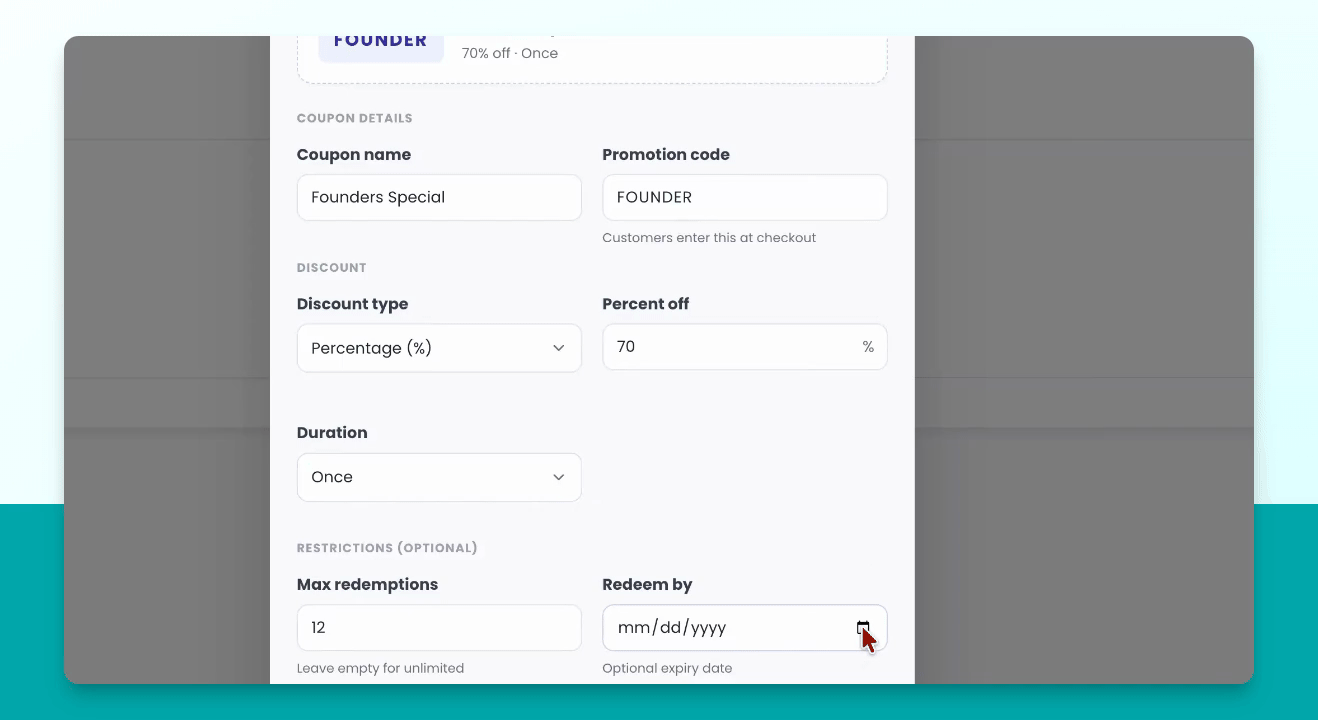Click the 'RESTRICTIONS (OPTIONAL)' section heading
The width and height of the screenshot is (1318, 720).
[x=387, y=548]
